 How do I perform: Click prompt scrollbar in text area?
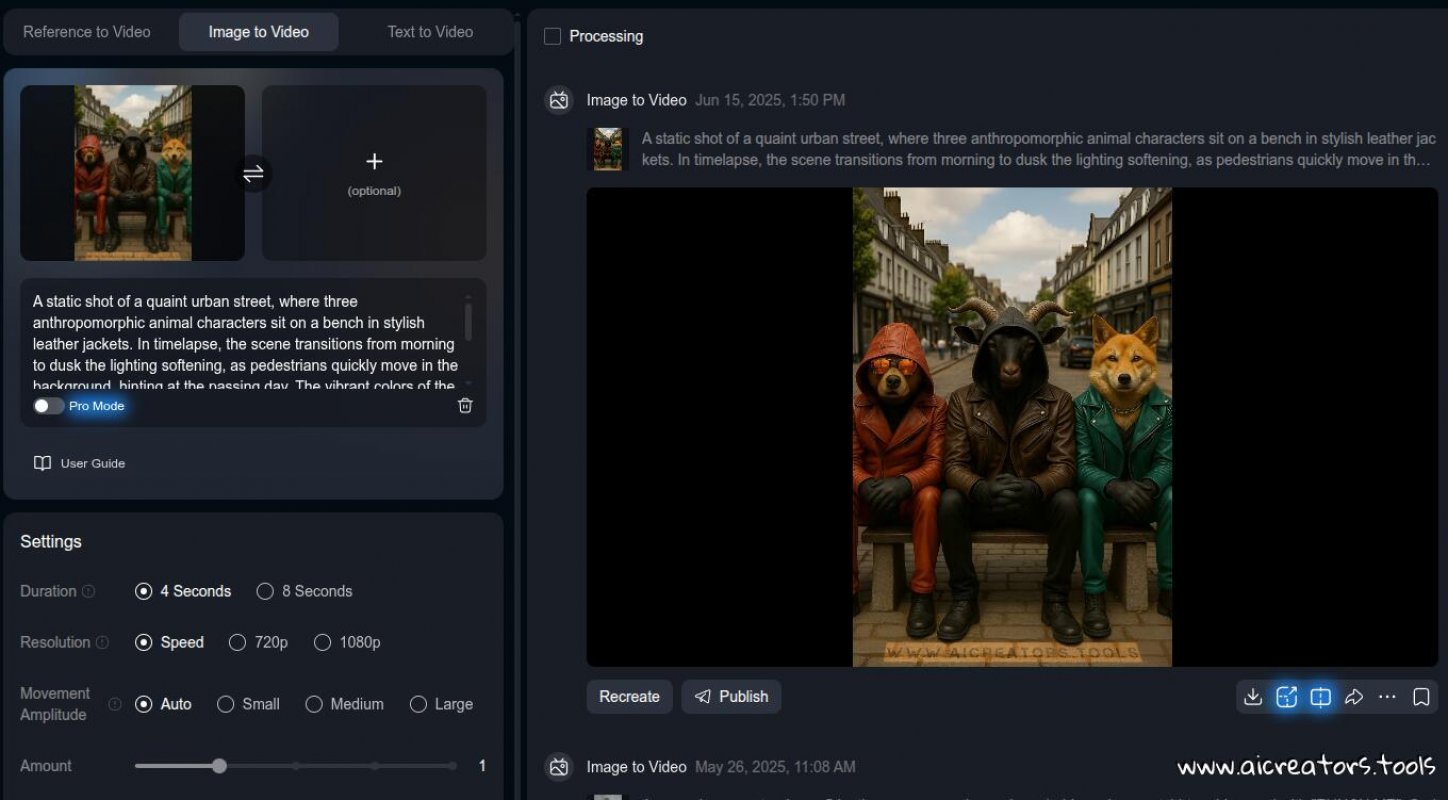(x=468, y=320)
